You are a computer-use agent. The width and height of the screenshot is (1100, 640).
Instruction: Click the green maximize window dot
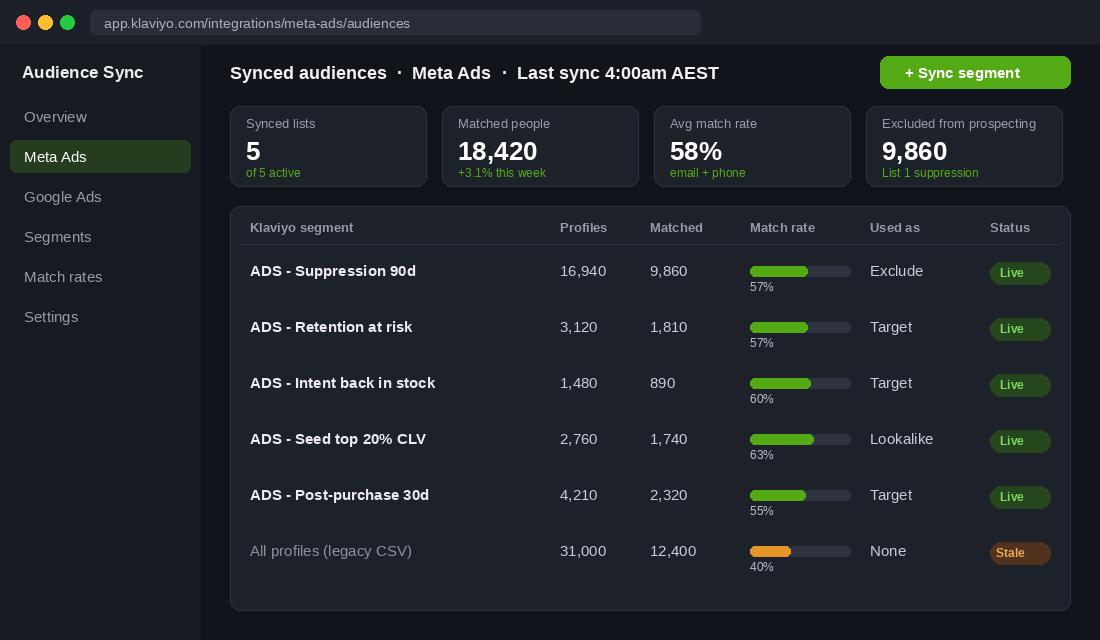[67, 22]
